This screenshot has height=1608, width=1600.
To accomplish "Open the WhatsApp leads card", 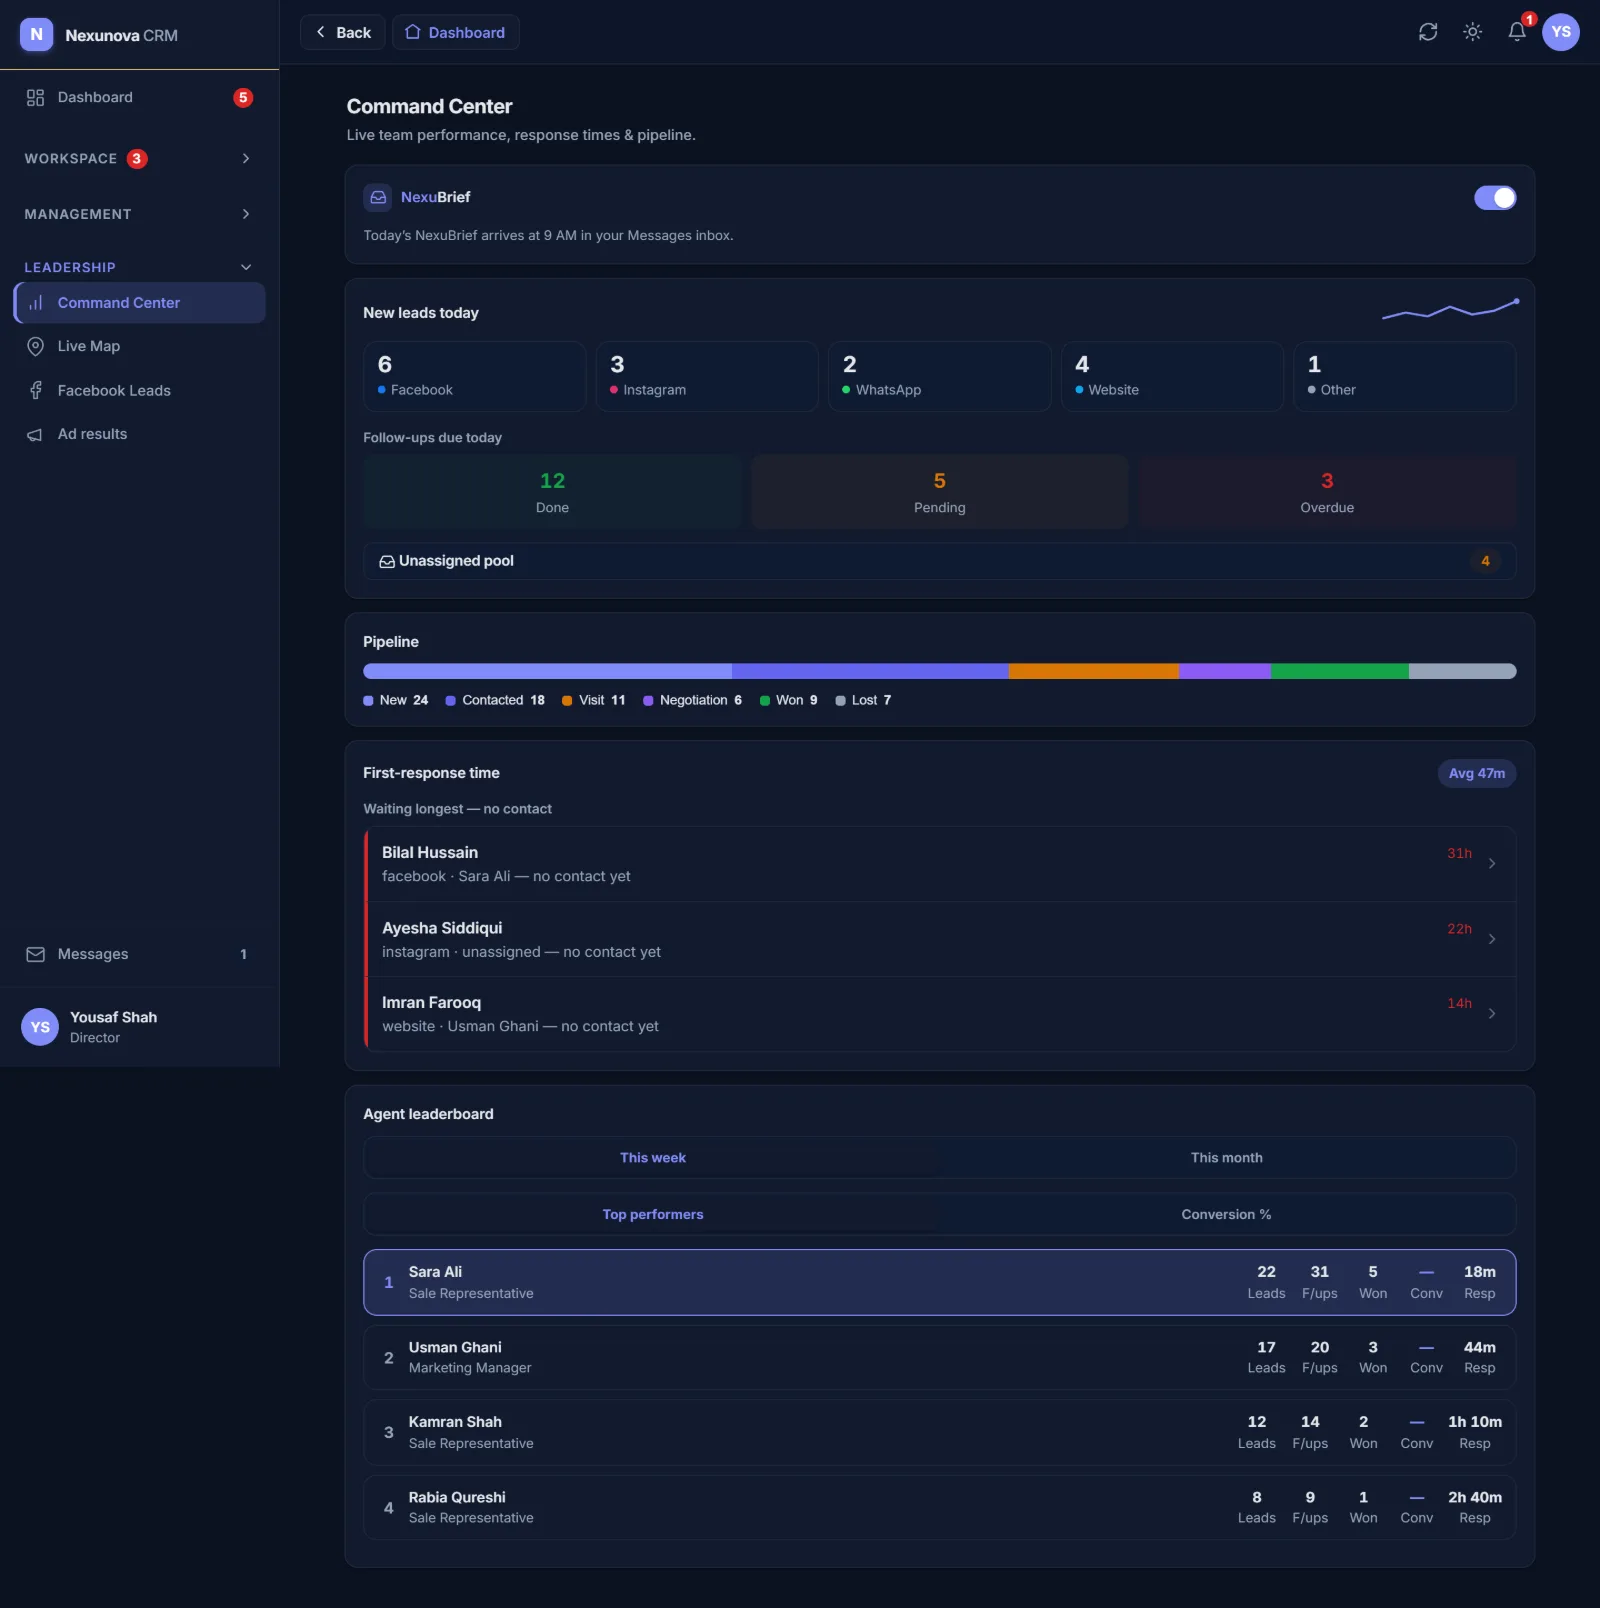I will point(939,377).
